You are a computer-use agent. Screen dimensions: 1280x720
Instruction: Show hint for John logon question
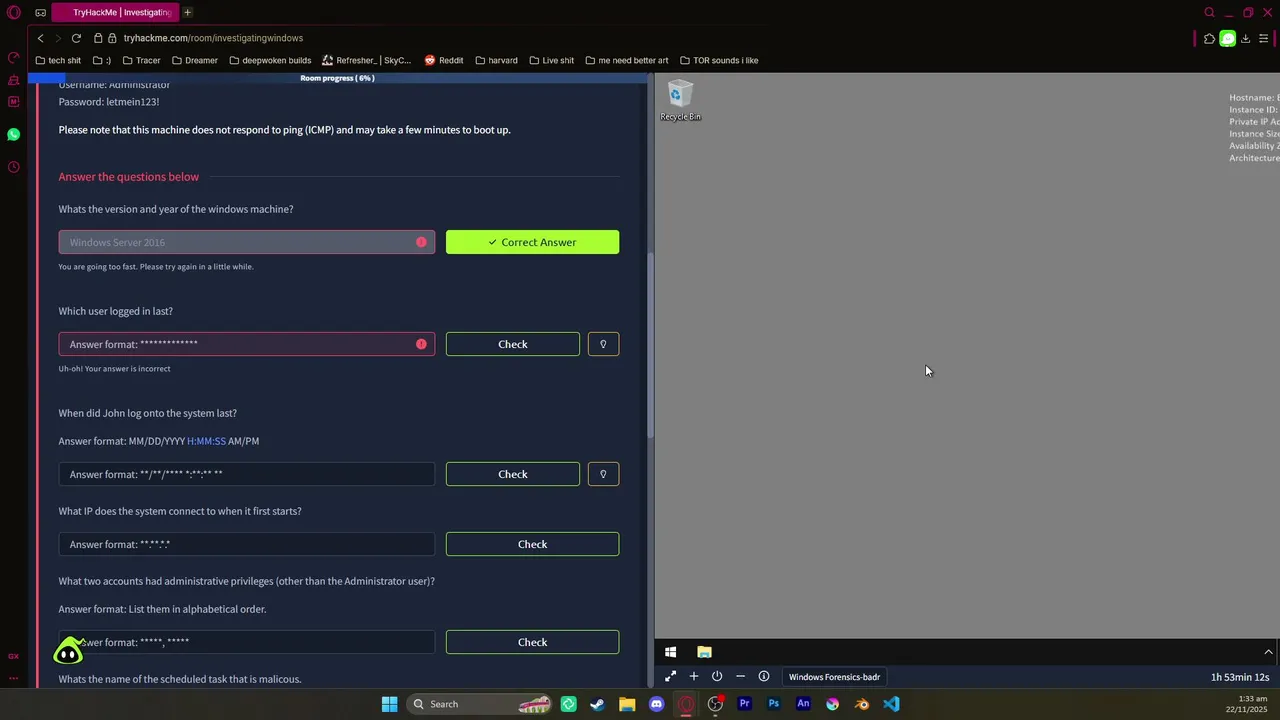(x=603, y=474)
